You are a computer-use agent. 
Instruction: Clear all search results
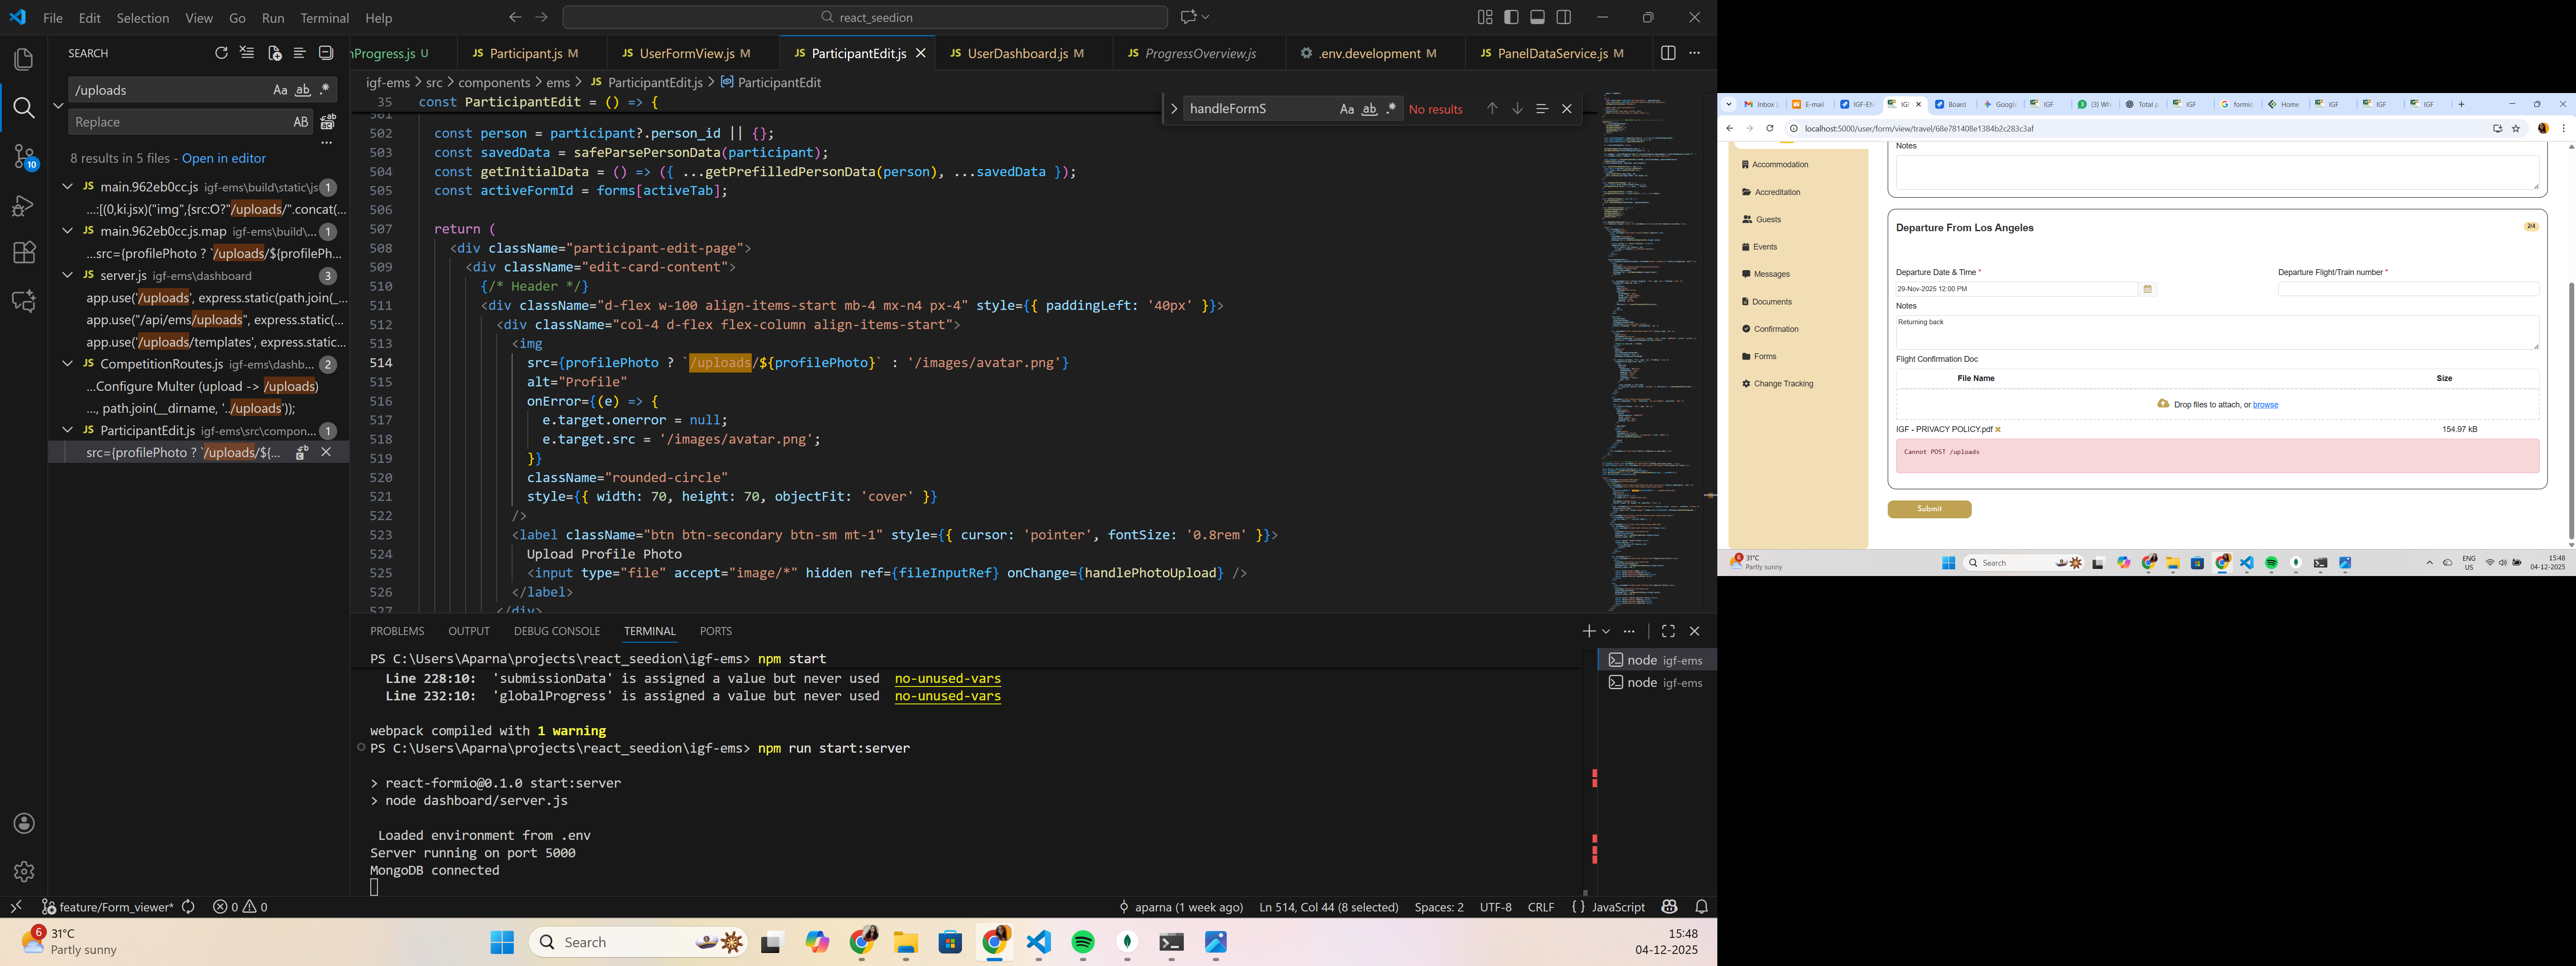tap(247, 53)
